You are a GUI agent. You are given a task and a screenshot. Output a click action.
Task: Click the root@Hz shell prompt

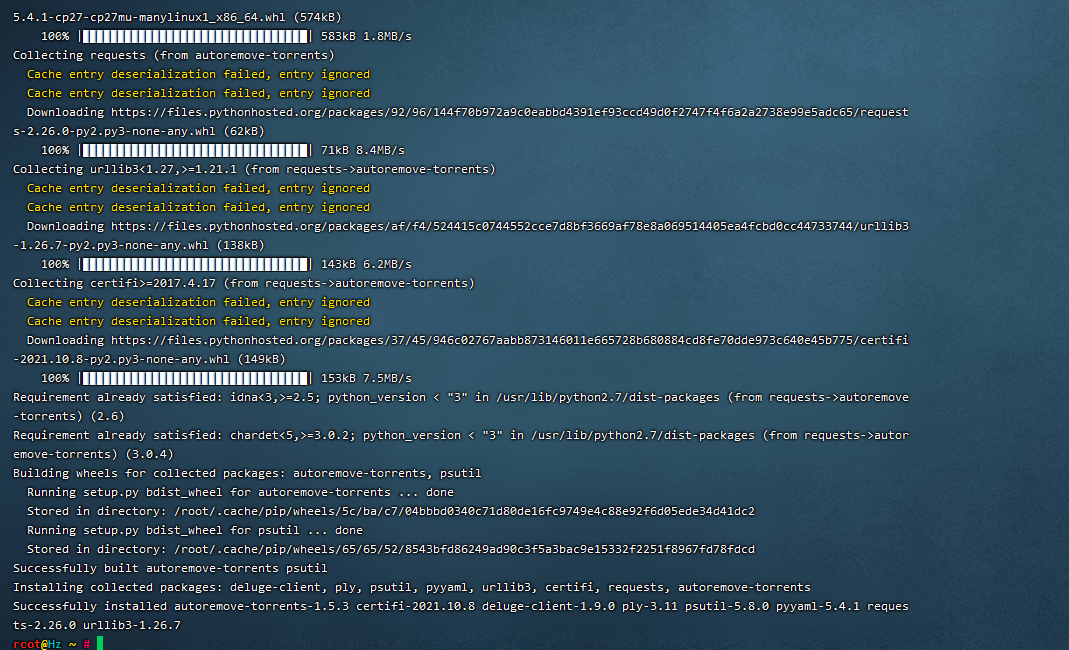pos(52,644)
